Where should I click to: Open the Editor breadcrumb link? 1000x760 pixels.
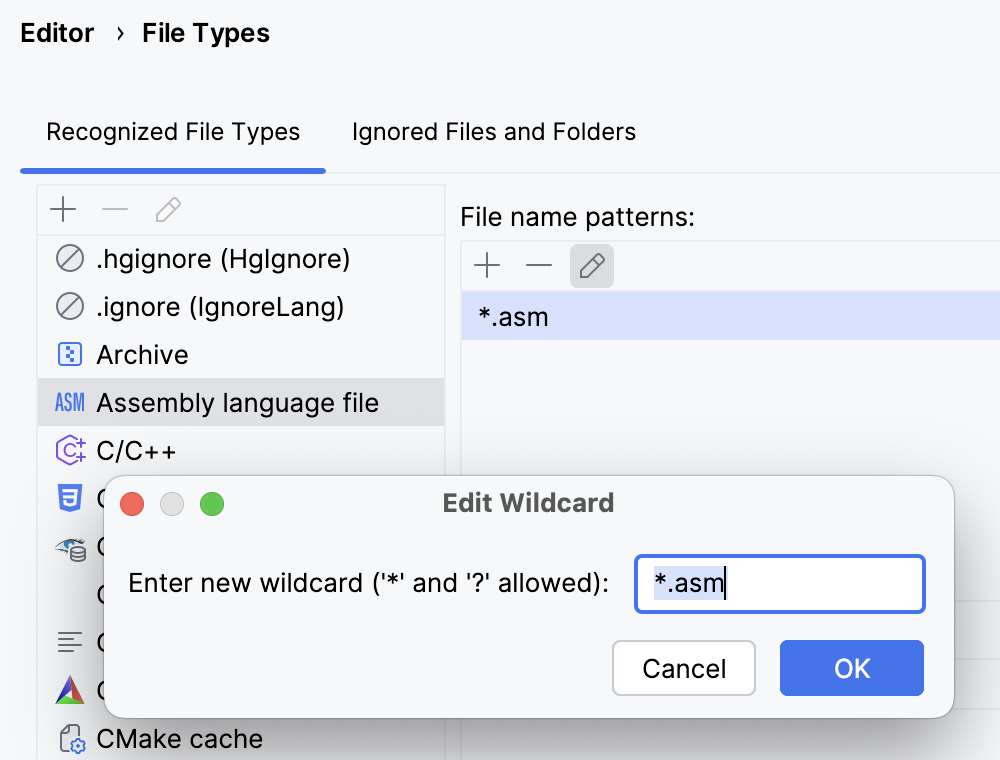coord(57,33)
